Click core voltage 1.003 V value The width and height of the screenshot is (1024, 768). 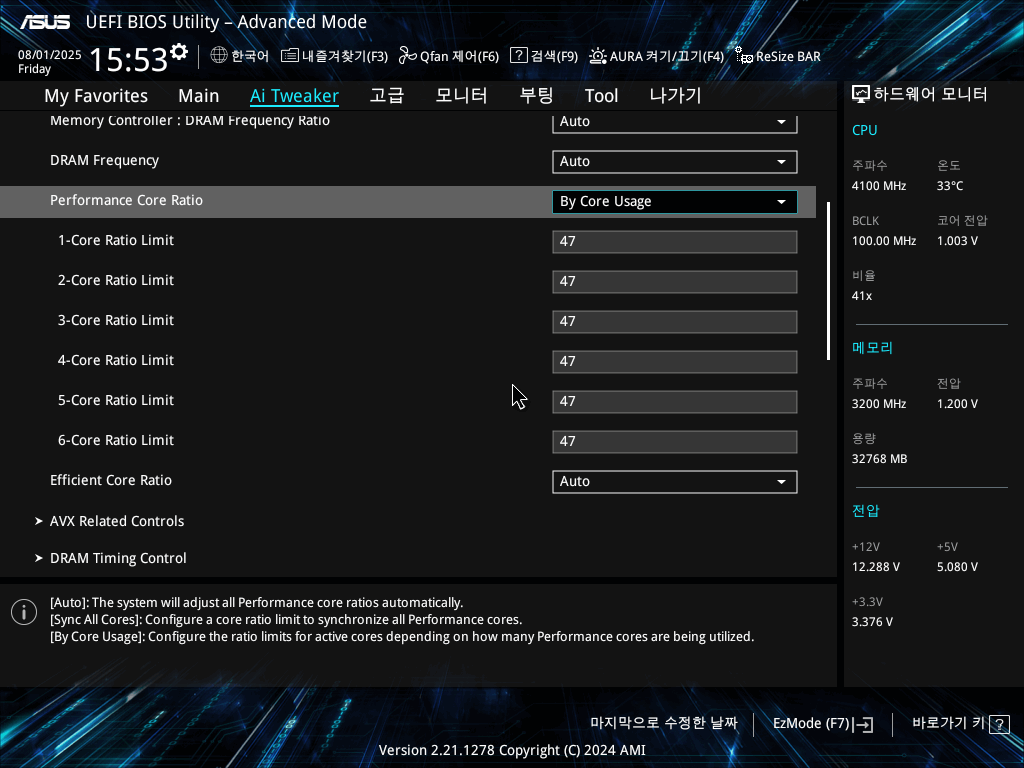(957, 241)
